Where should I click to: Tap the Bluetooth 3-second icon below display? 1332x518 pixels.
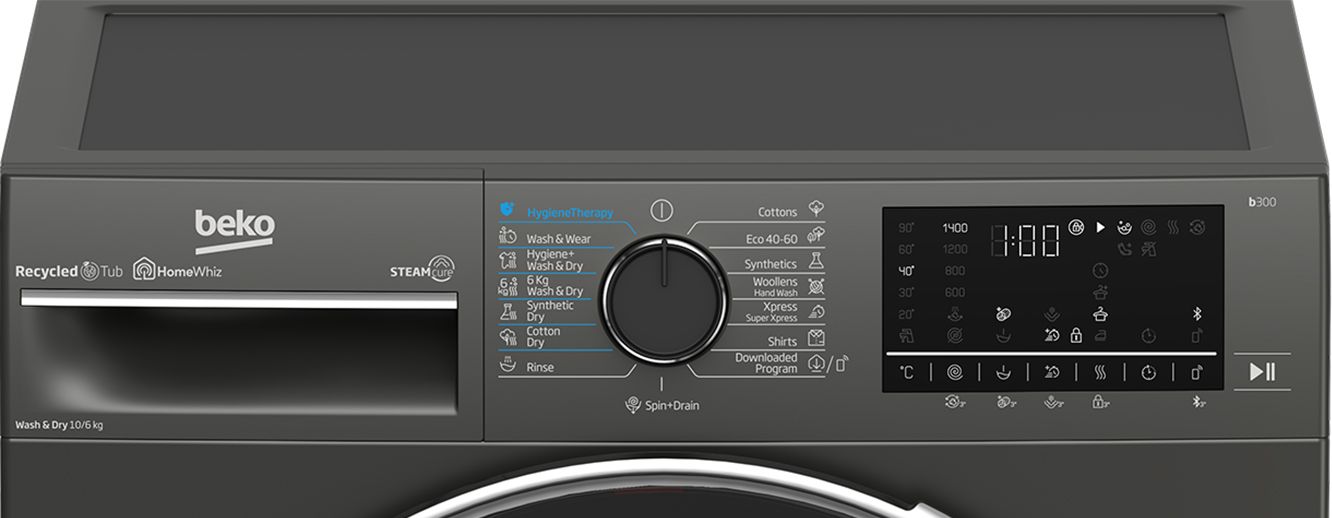point(1198,402)
